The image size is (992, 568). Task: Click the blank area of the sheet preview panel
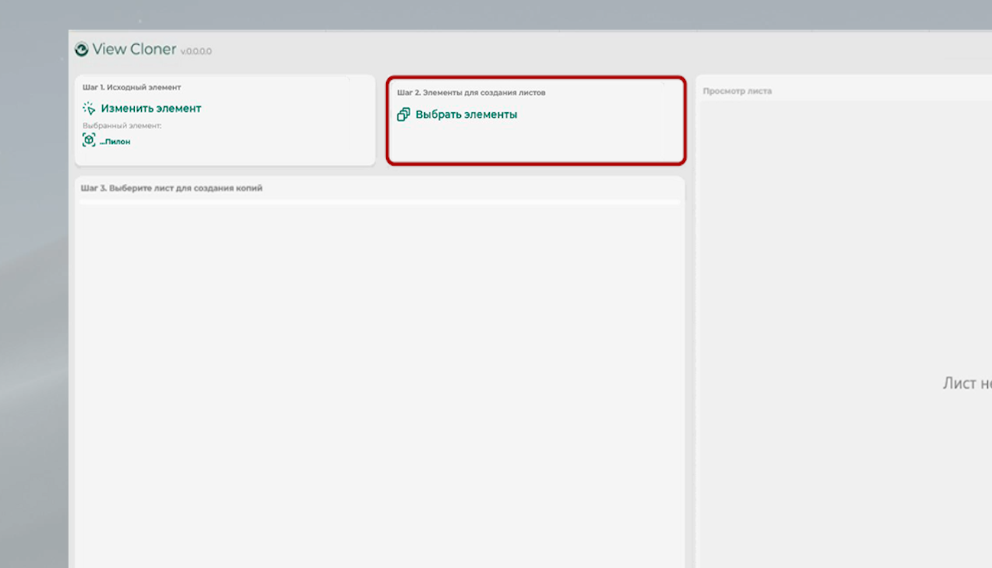tap(840, 250)
